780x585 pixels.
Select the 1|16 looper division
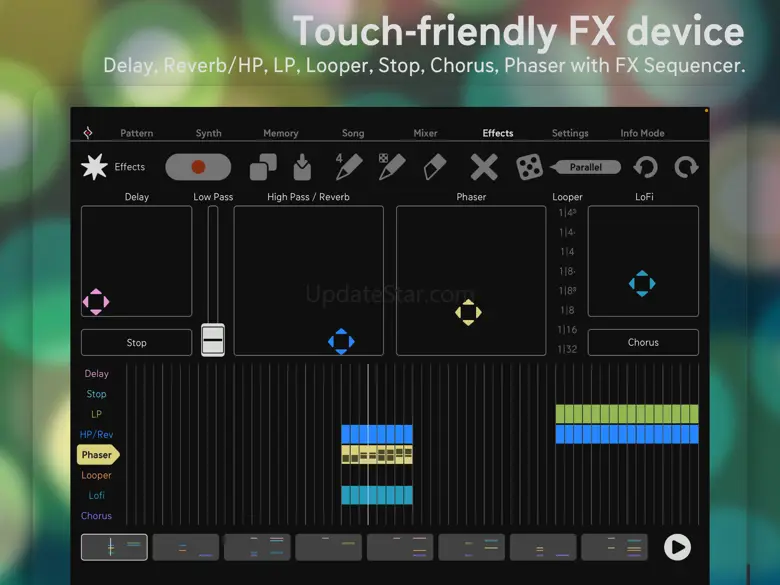[x=568, y=330]
